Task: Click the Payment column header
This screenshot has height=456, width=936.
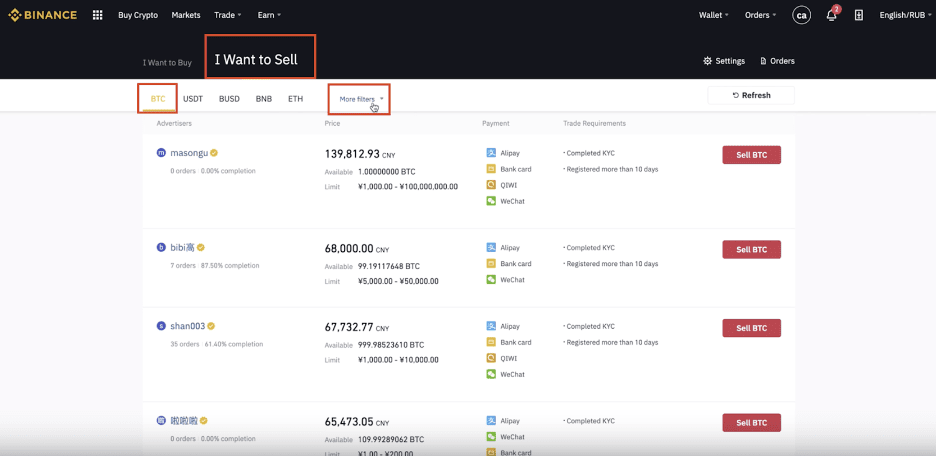Action: point(496,124)
